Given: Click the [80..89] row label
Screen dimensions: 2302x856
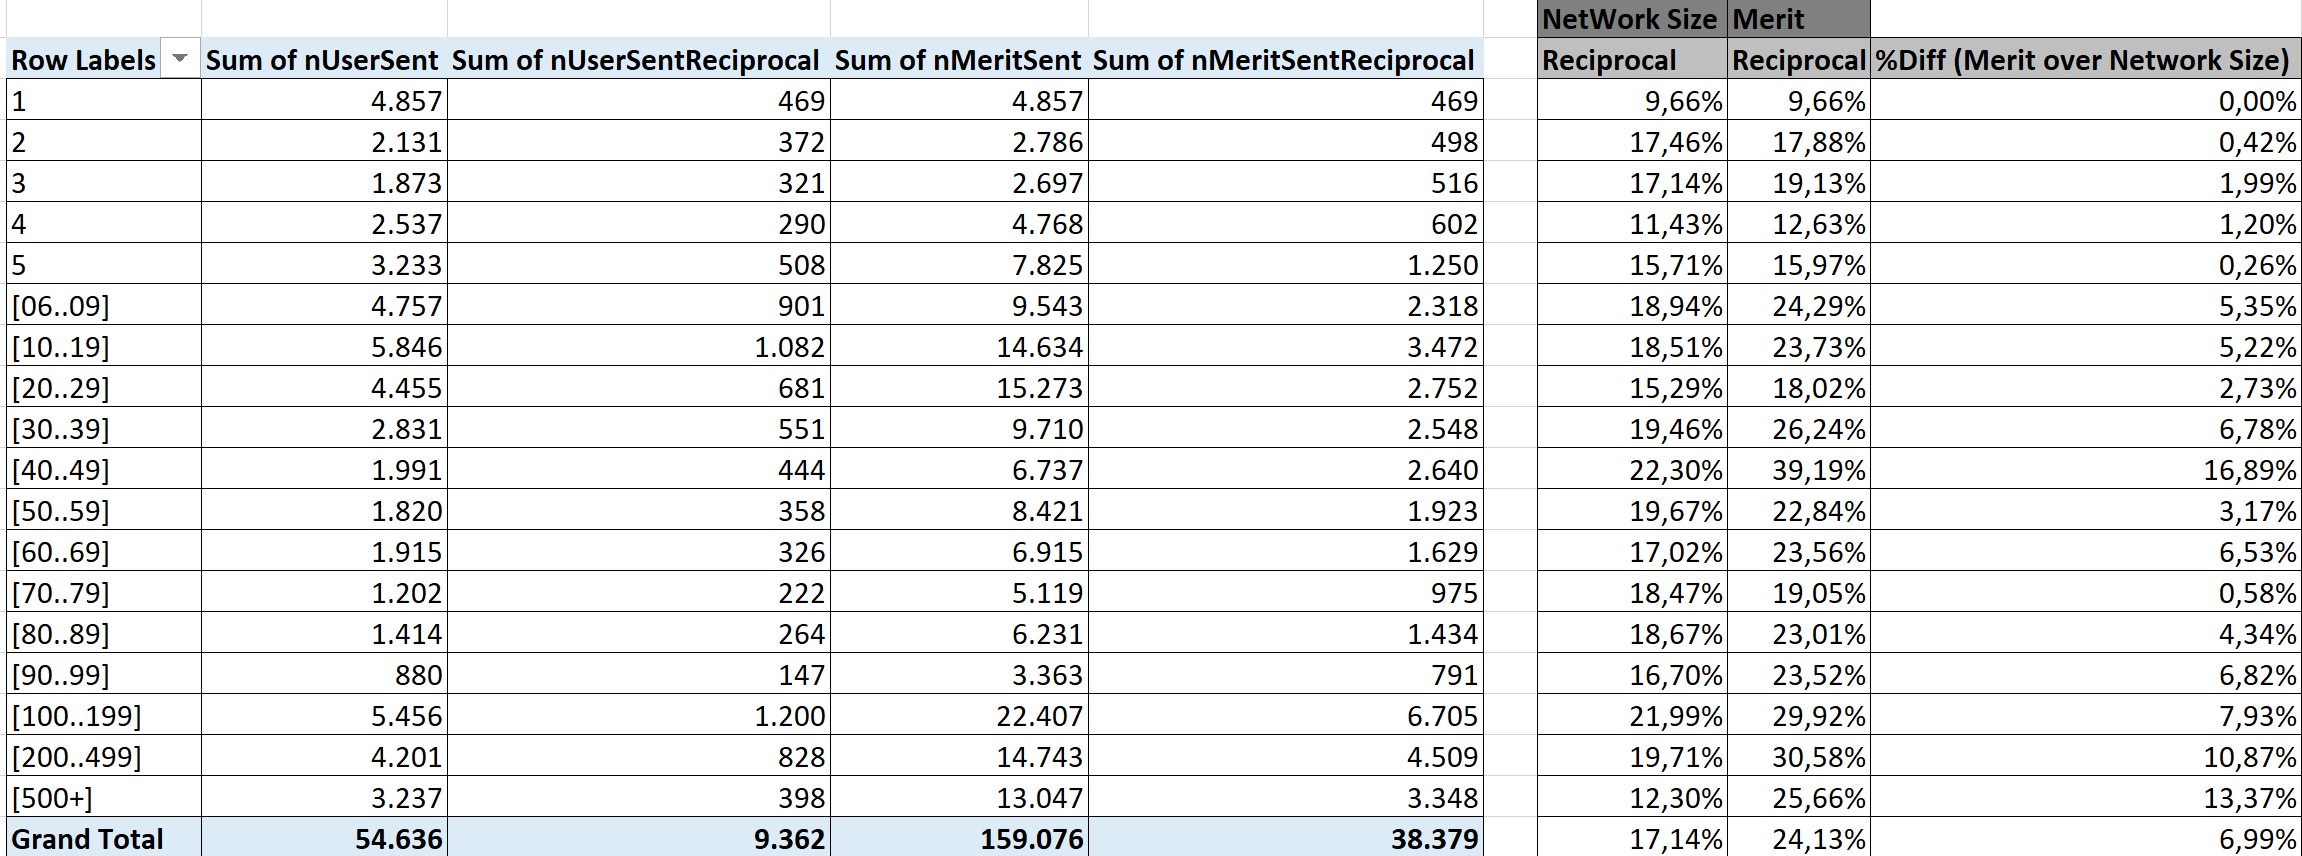Looking at the screenshot, I should [103, 633].
